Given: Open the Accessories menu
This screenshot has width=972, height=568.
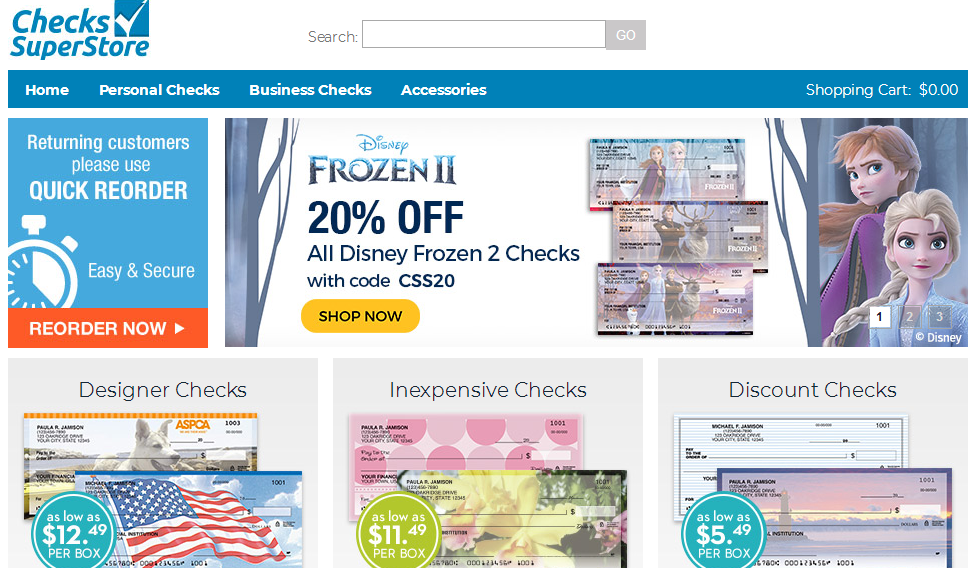Looking at the screenshot, I should click(x=444, y=90).
